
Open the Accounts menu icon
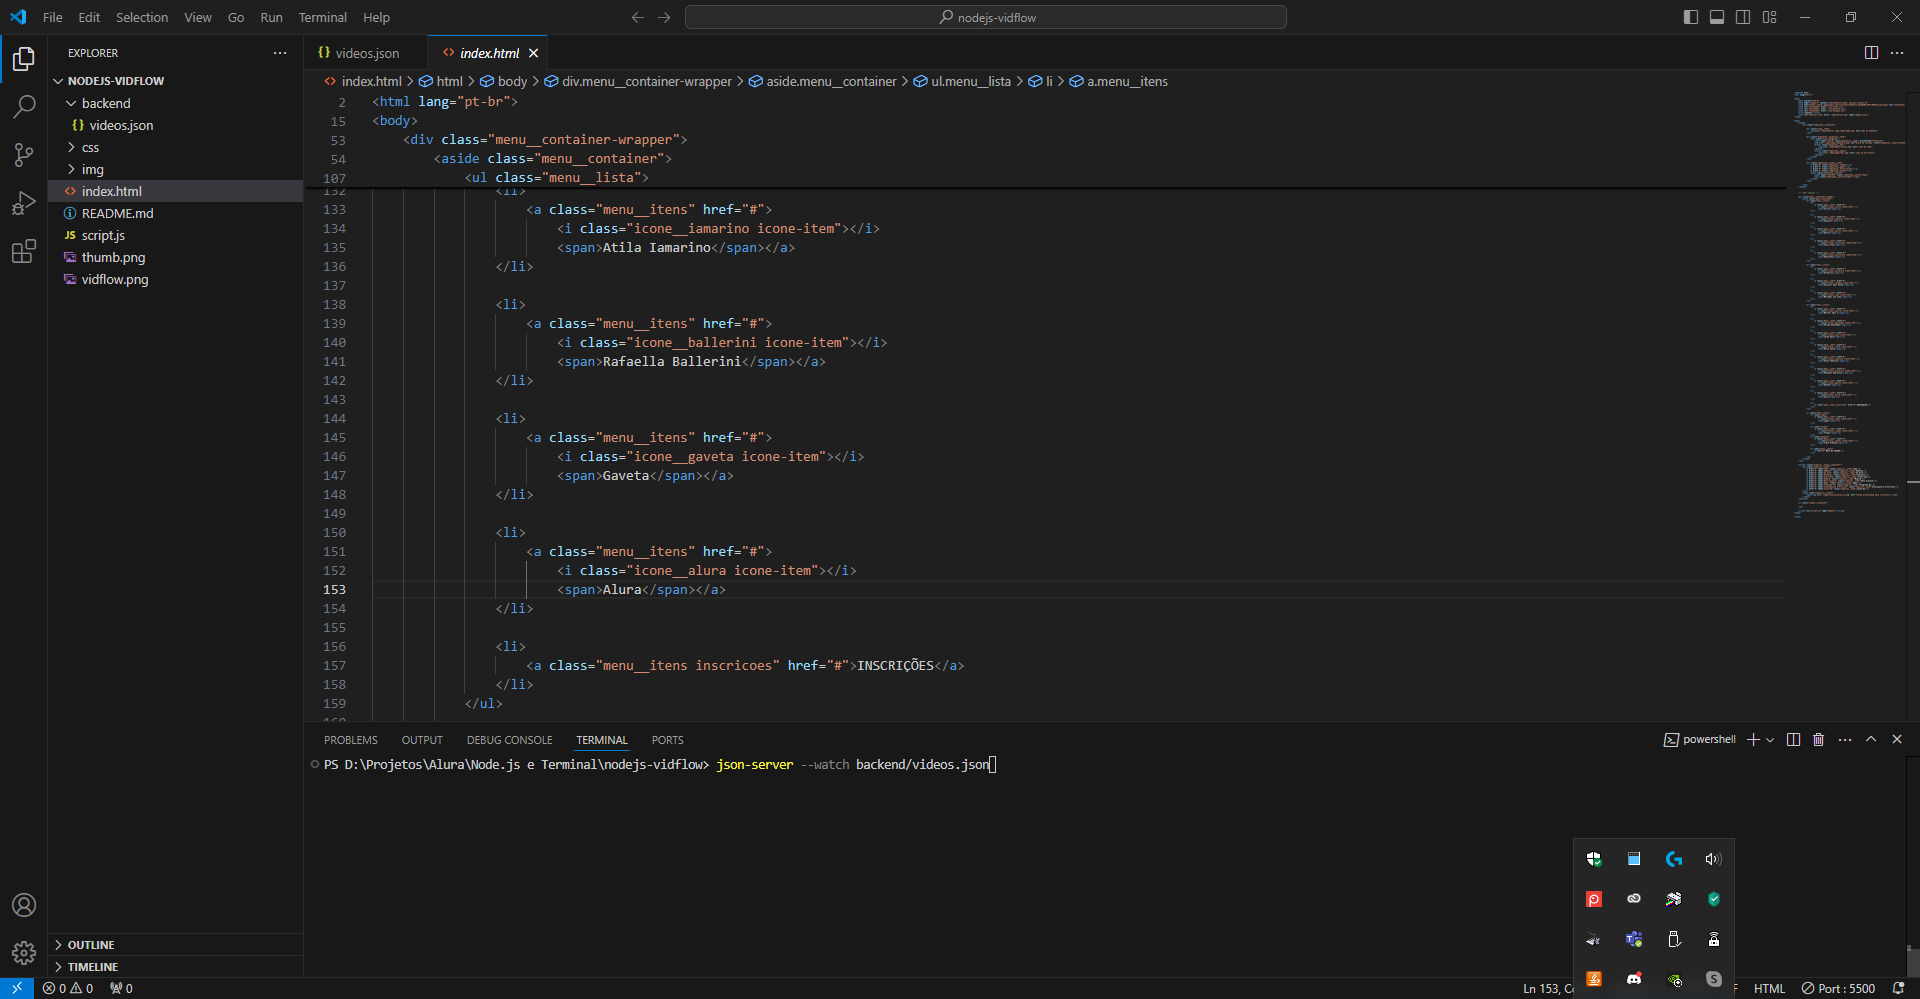point(24,905)
